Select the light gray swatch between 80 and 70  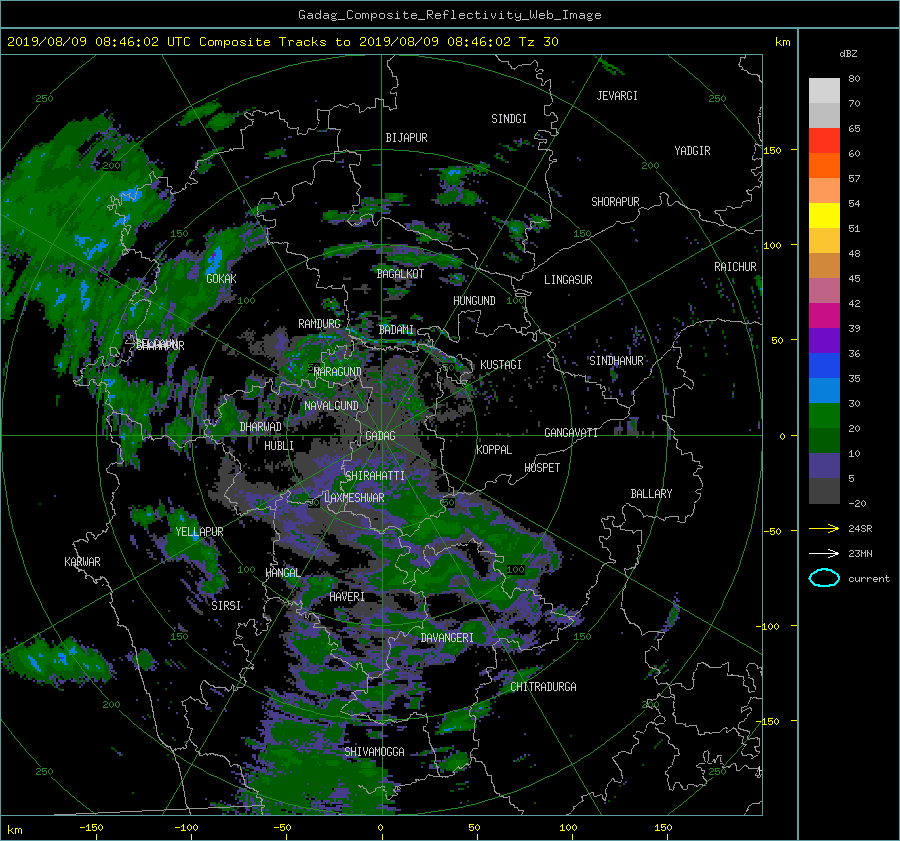824,90
